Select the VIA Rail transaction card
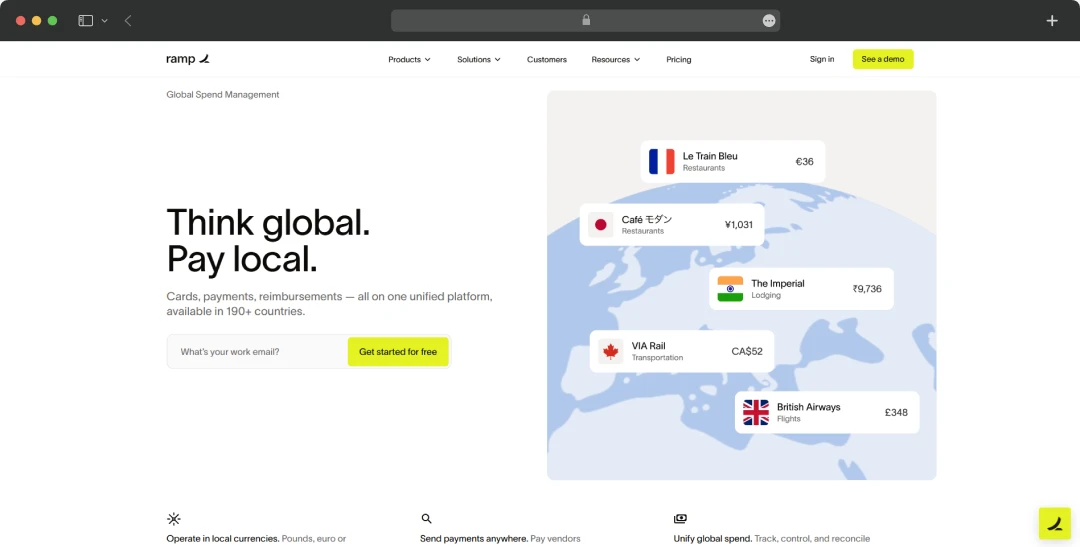Screen dimensions: 1080x547 [682, 351]
